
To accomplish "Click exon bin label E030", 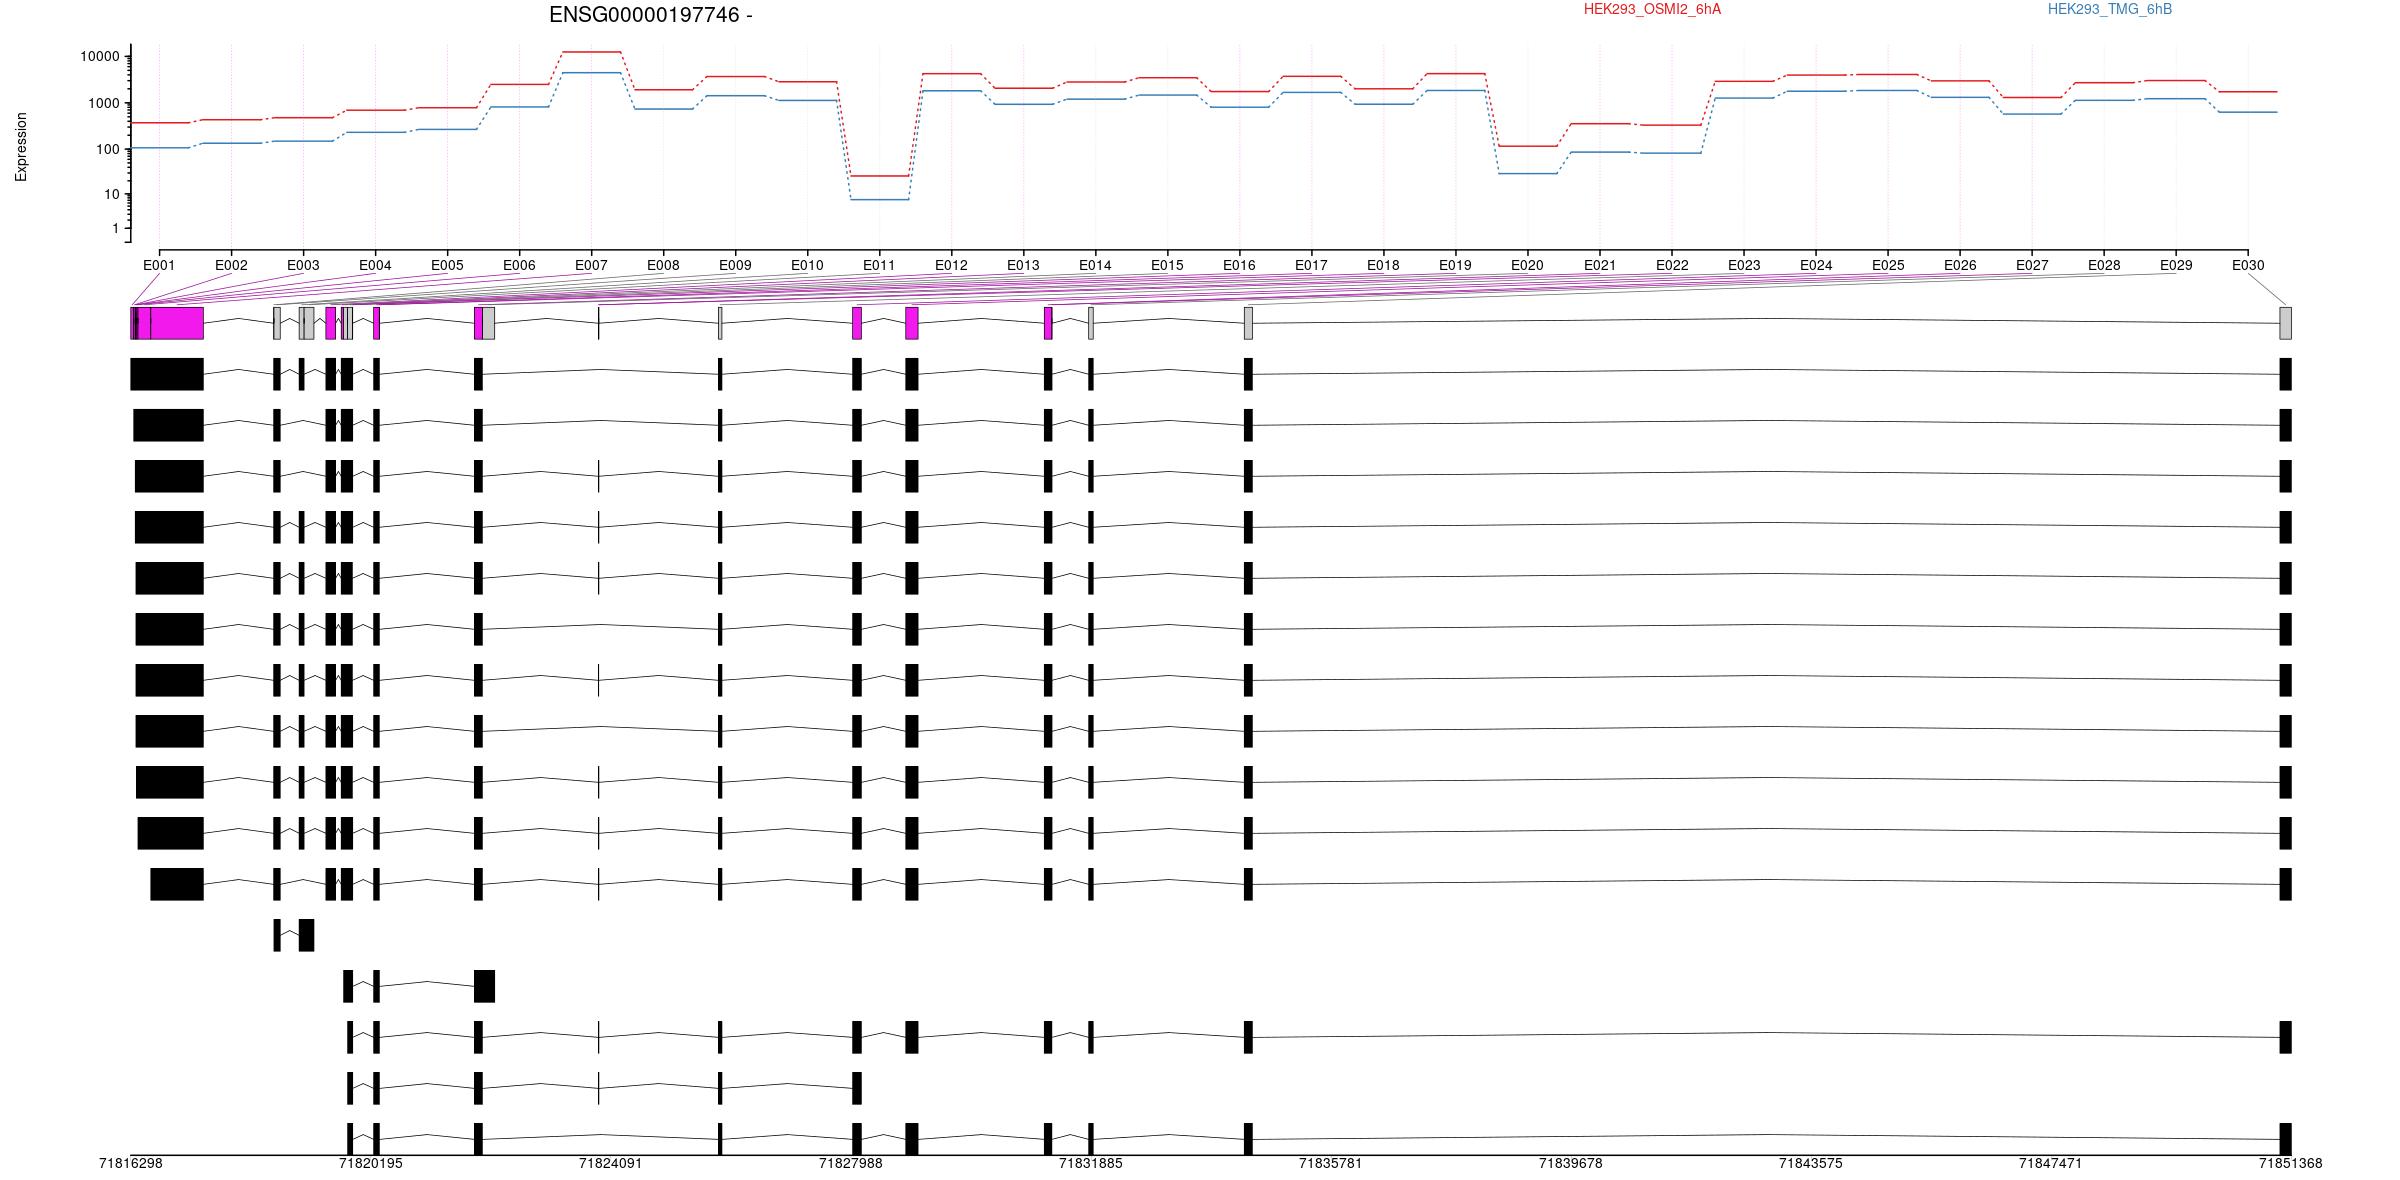I will point(2248,265).
